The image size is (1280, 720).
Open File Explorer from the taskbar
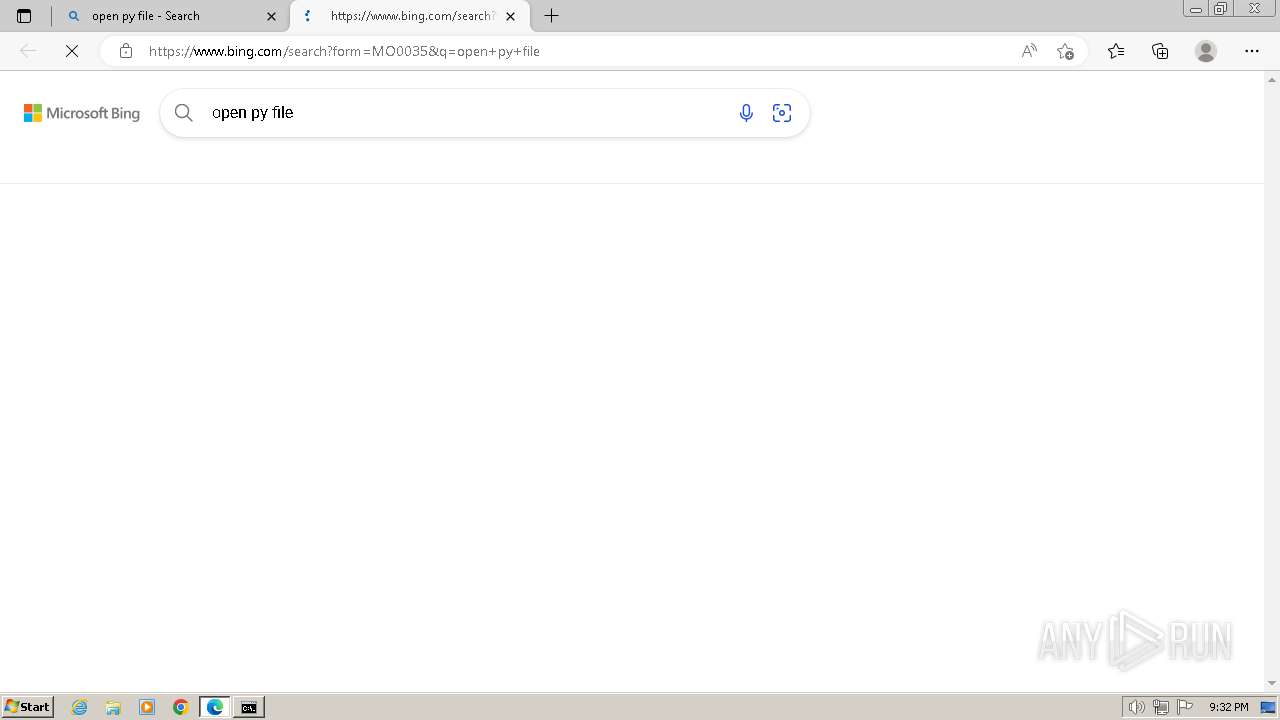click(x=113, y=707)
